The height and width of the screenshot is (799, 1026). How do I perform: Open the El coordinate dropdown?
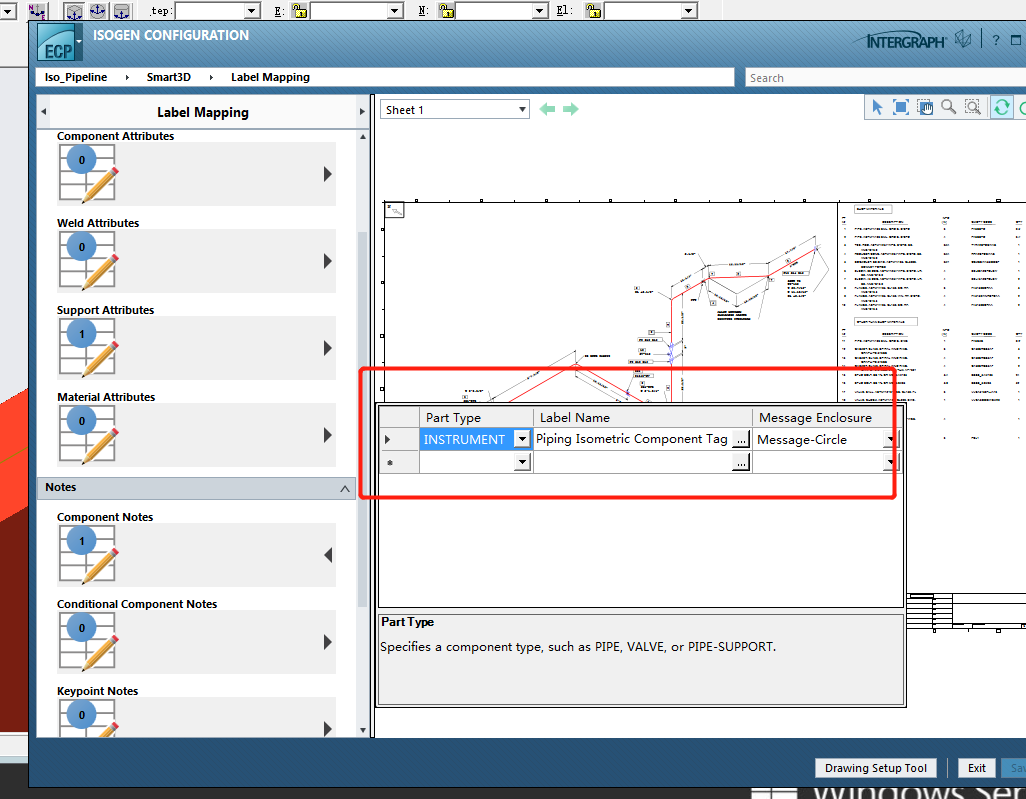tap(688, 10)
